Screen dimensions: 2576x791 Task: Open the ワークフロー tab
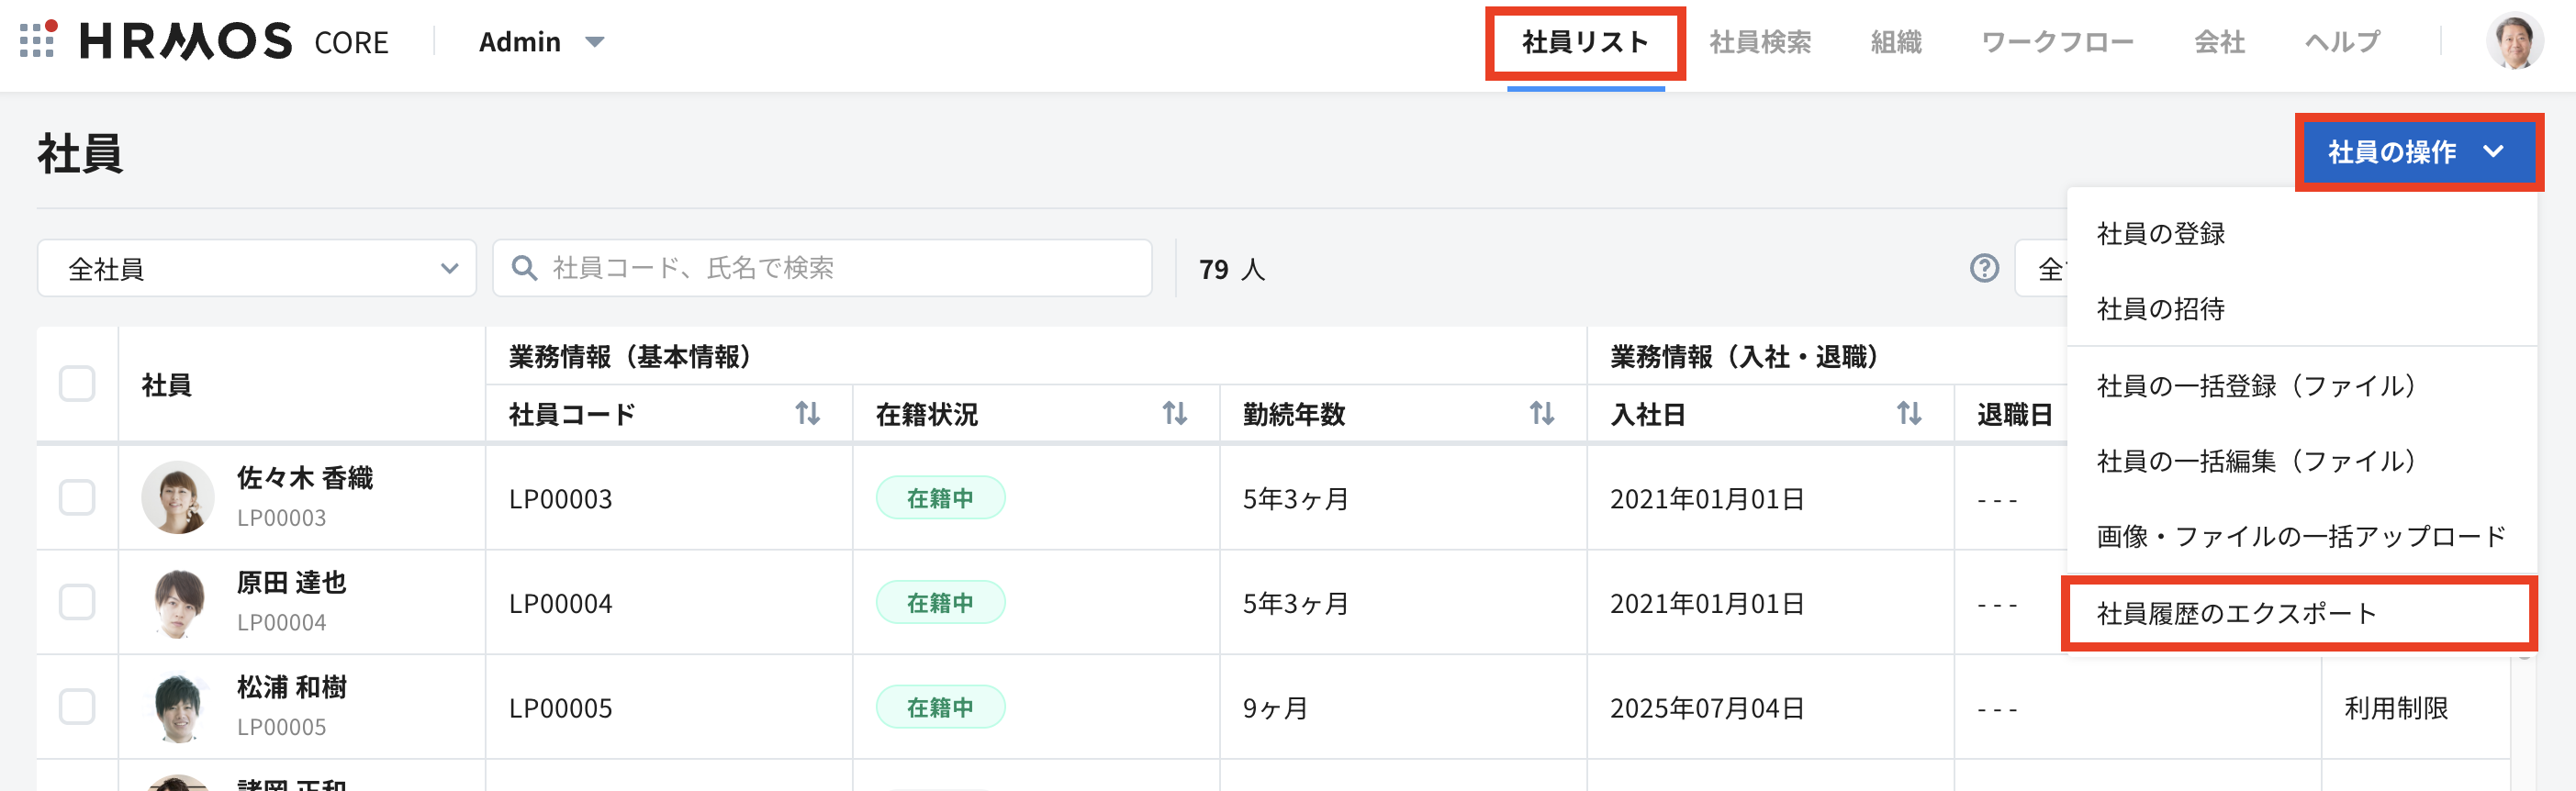point(2057,42)
